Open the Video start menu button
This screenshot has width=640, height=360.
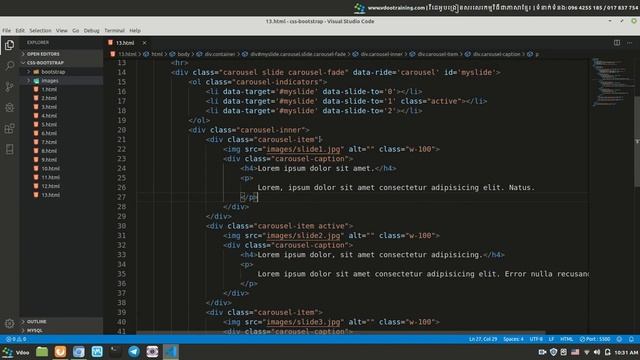point(16,352)
